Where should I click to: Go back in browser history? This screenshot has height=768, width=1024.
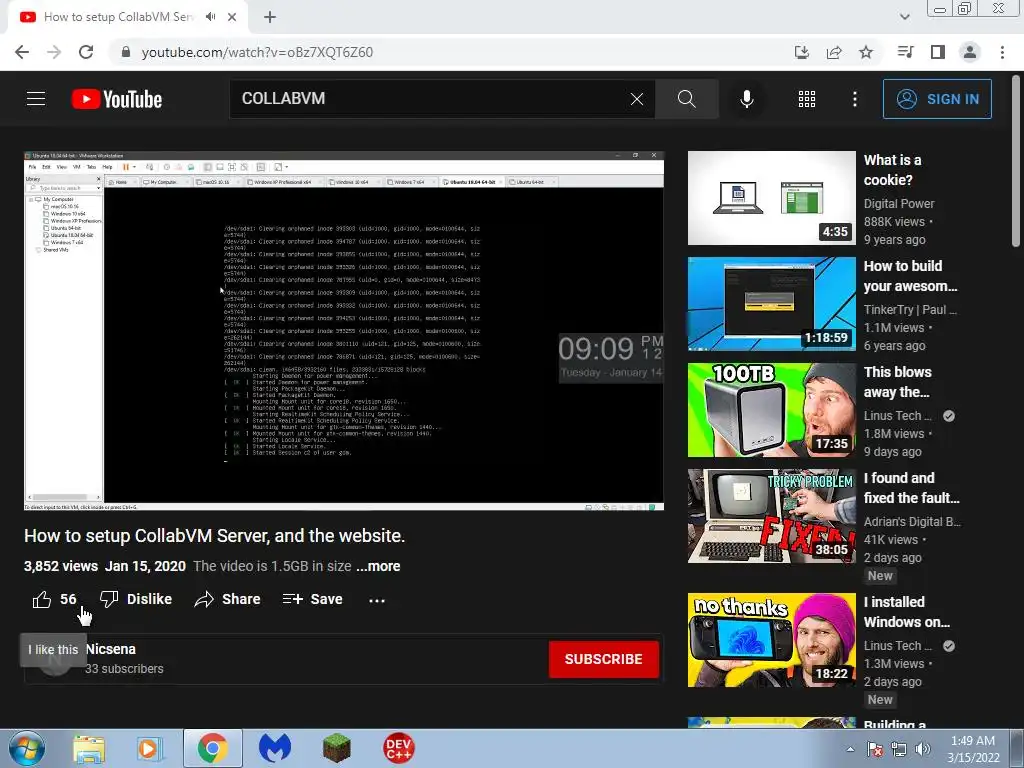[22, 52]
